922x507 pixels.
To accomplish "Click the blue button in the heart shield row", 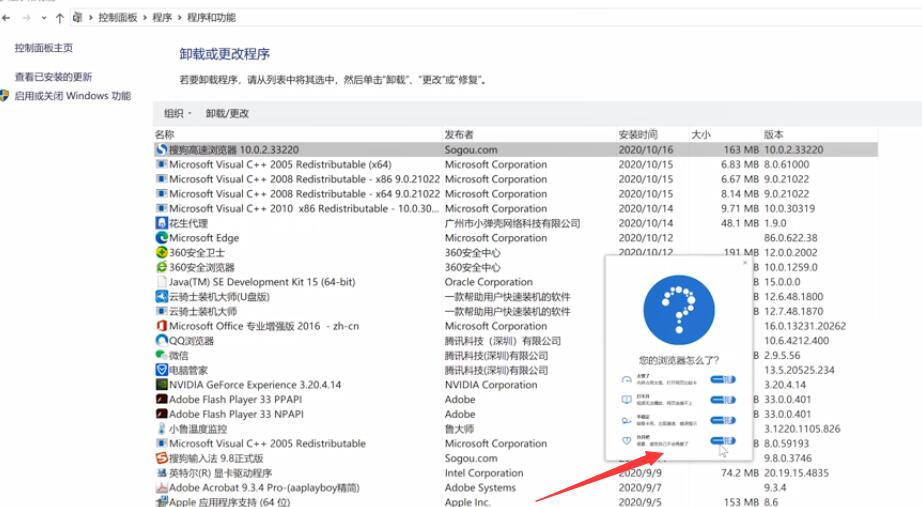I will coord(723,441).
